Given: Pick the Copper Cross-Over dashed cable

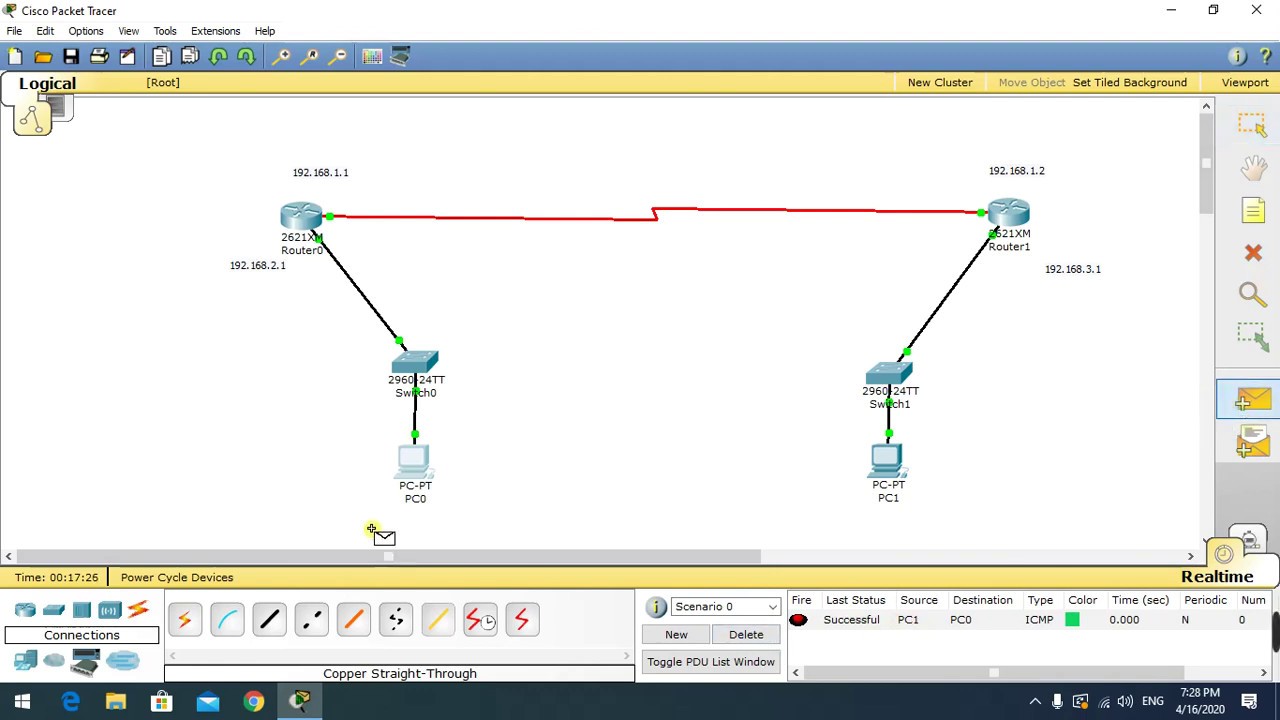Looking at the screenshot, I should pyautogui.click(x=311, y=620).
